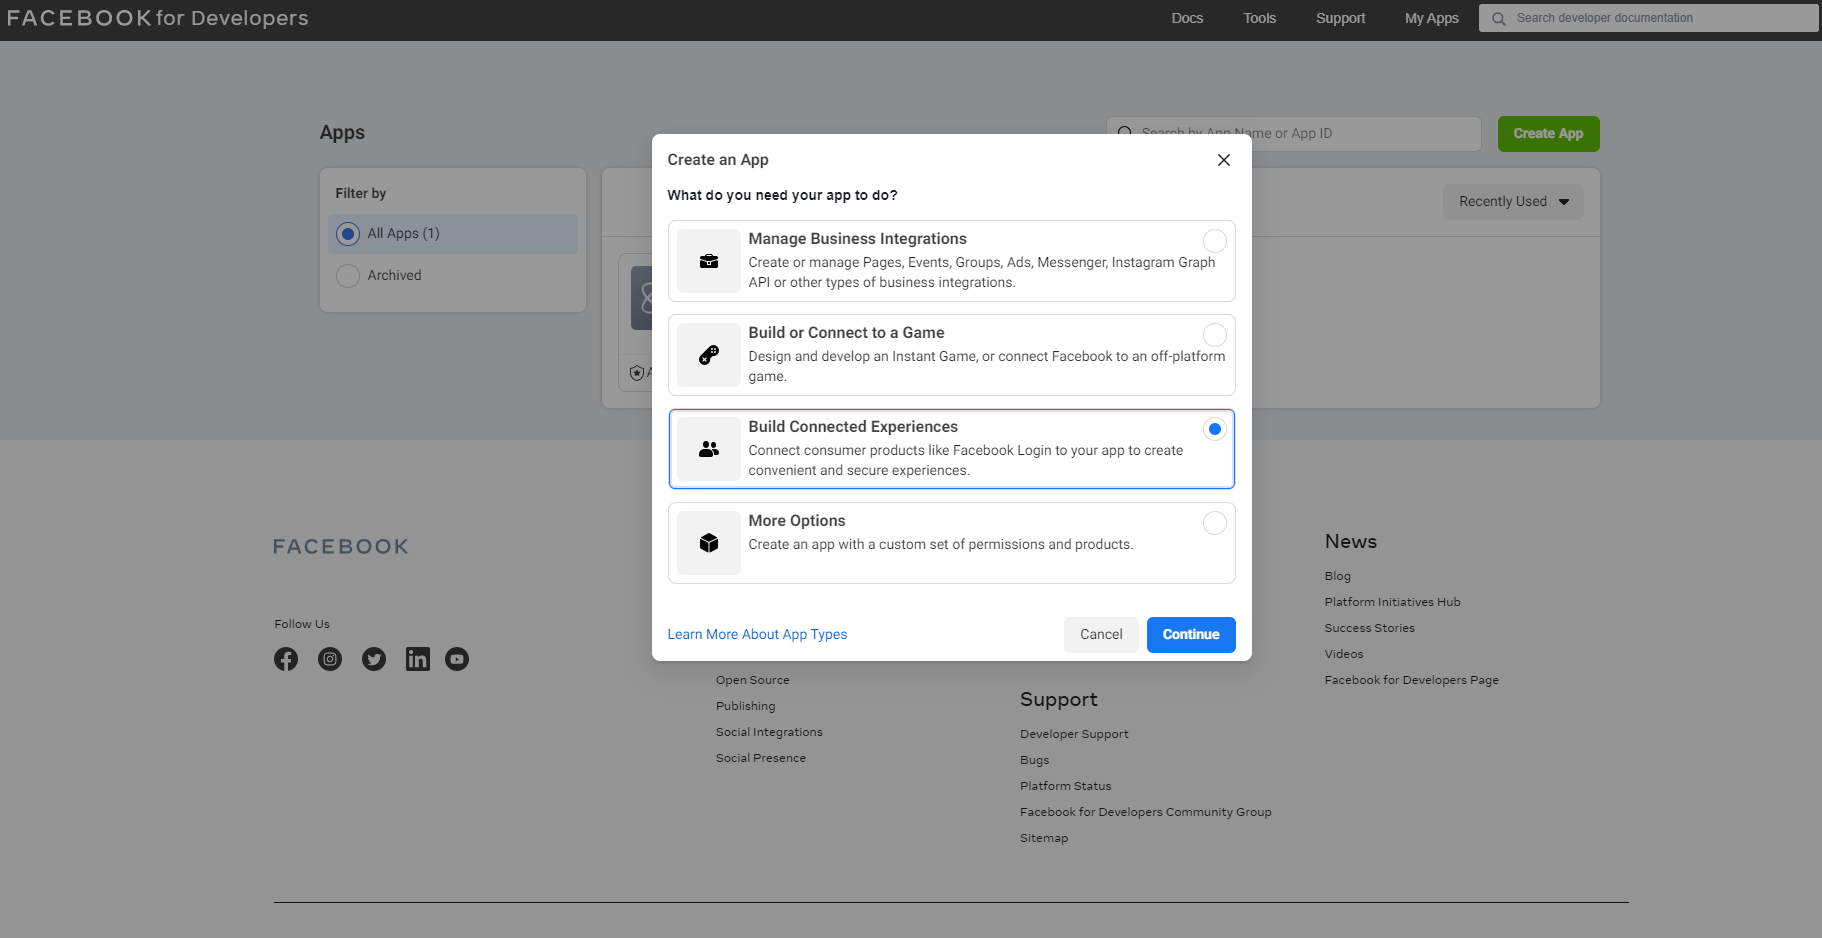Click the Build or Connect to a Game card title
The image size is (1822, 938).
(846, 333)
